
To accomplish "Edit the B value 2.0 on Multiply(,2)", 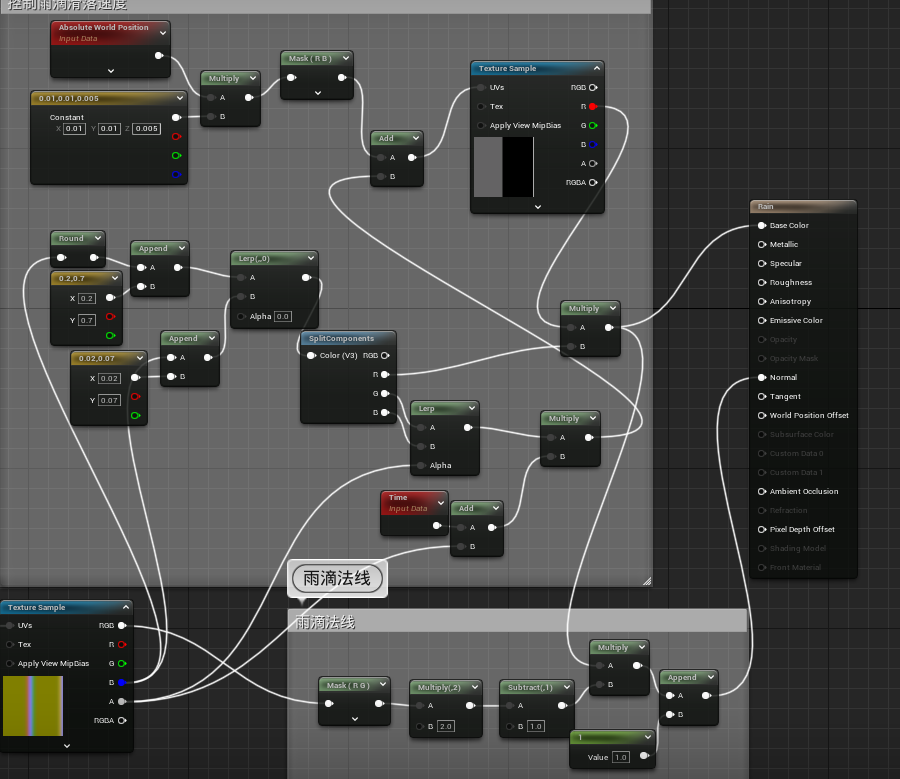I will click(445, 726).
